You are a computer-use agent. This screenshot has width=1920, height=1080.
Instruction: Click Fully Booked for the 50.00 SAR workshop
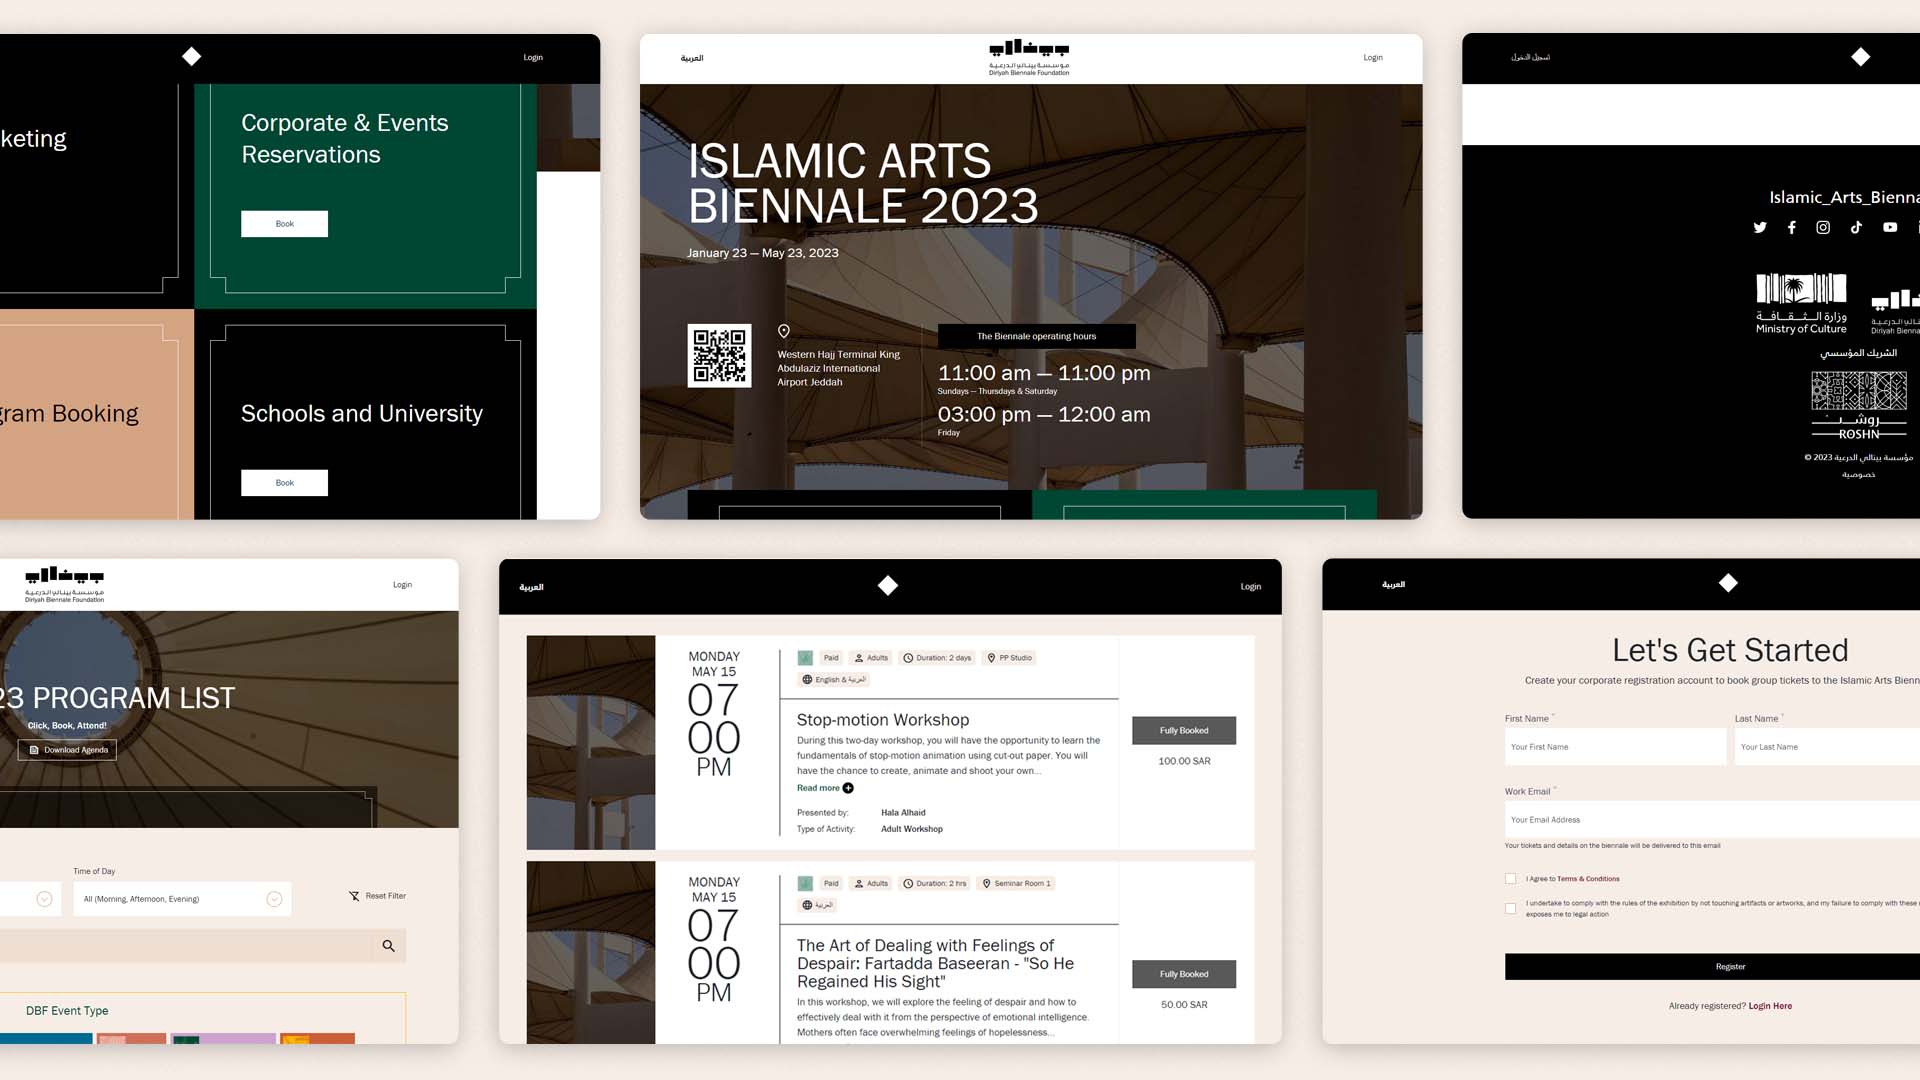pyautogui.click(x=1184, y=974)
